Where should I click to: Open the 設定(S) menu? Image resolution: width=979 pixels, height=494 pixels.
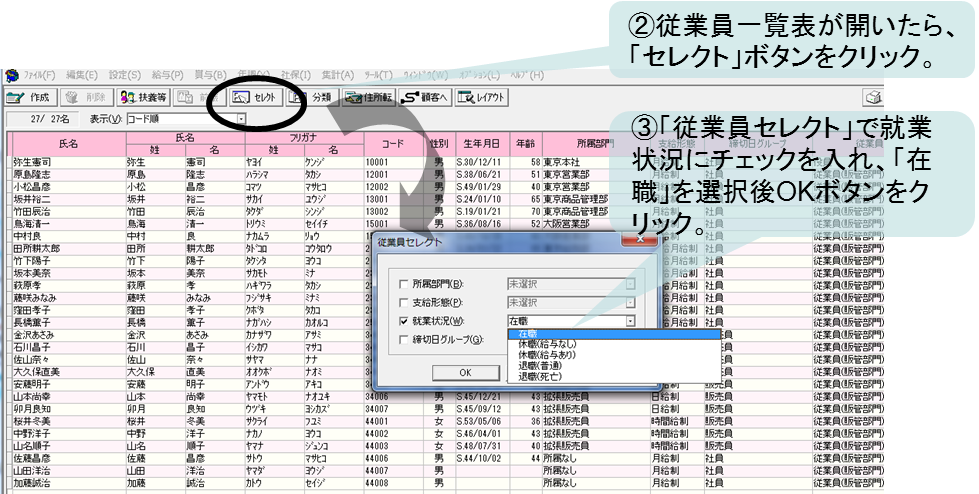[125, 75]
